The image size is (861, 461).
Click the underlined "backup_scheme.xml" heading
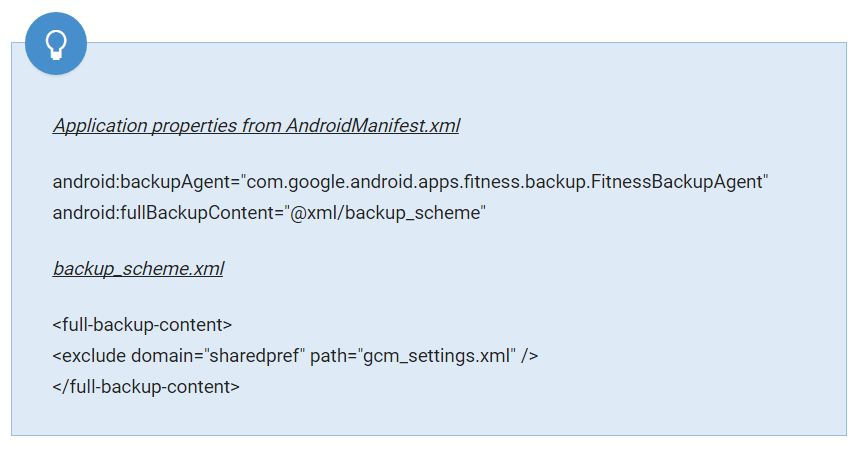(x=138, y=269)
